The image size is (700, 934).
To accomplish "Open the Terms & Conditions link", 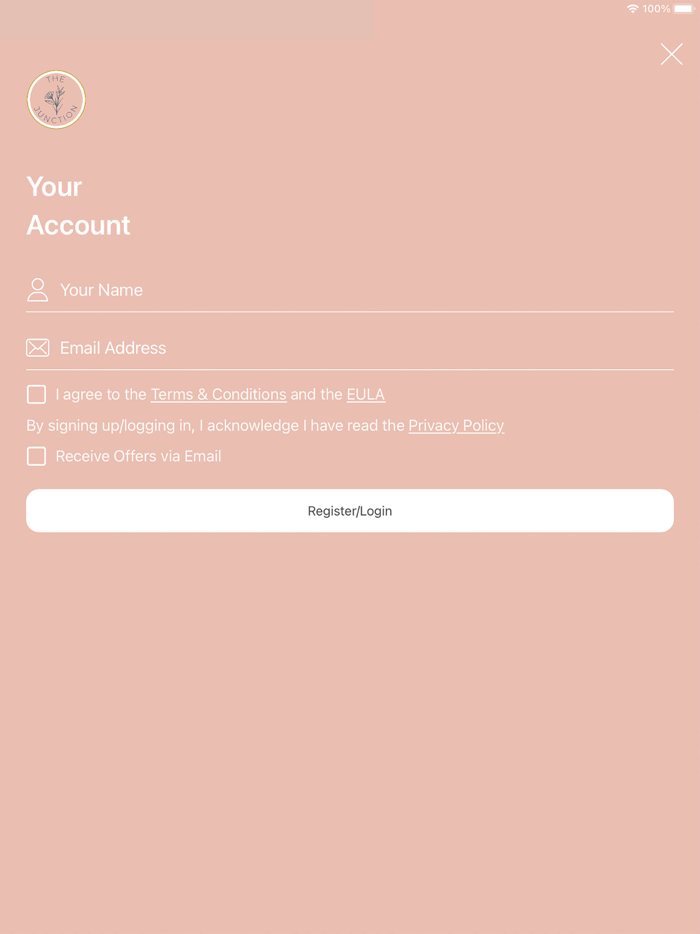I will pyautogui.click(x=218, y=394).
